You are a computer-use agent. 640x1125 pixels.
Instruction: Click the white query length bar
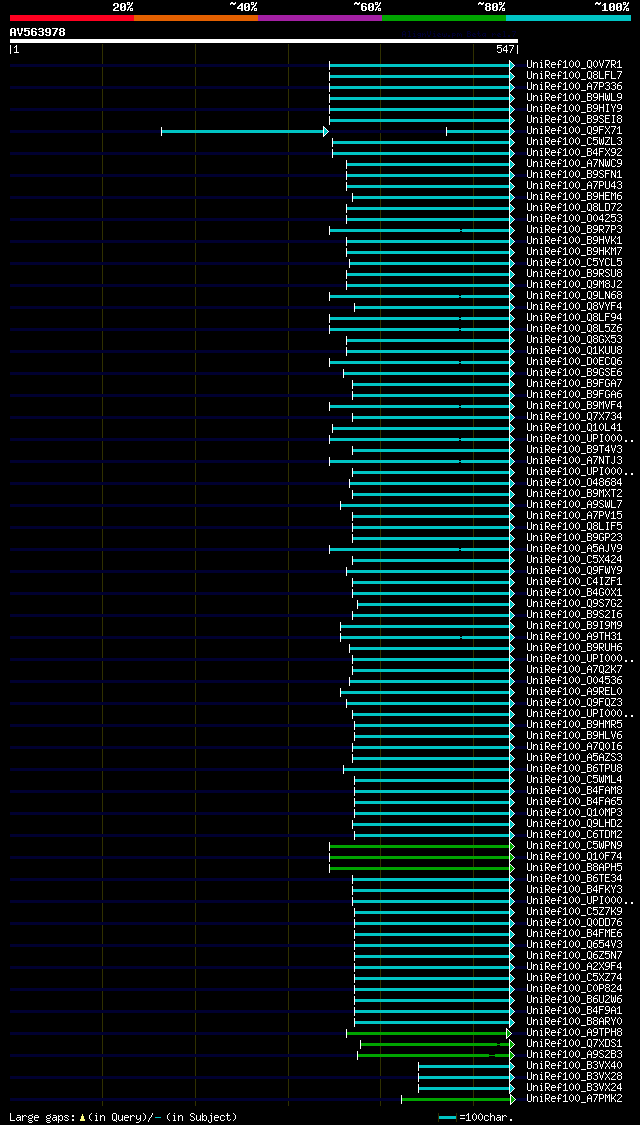(263, 41)
